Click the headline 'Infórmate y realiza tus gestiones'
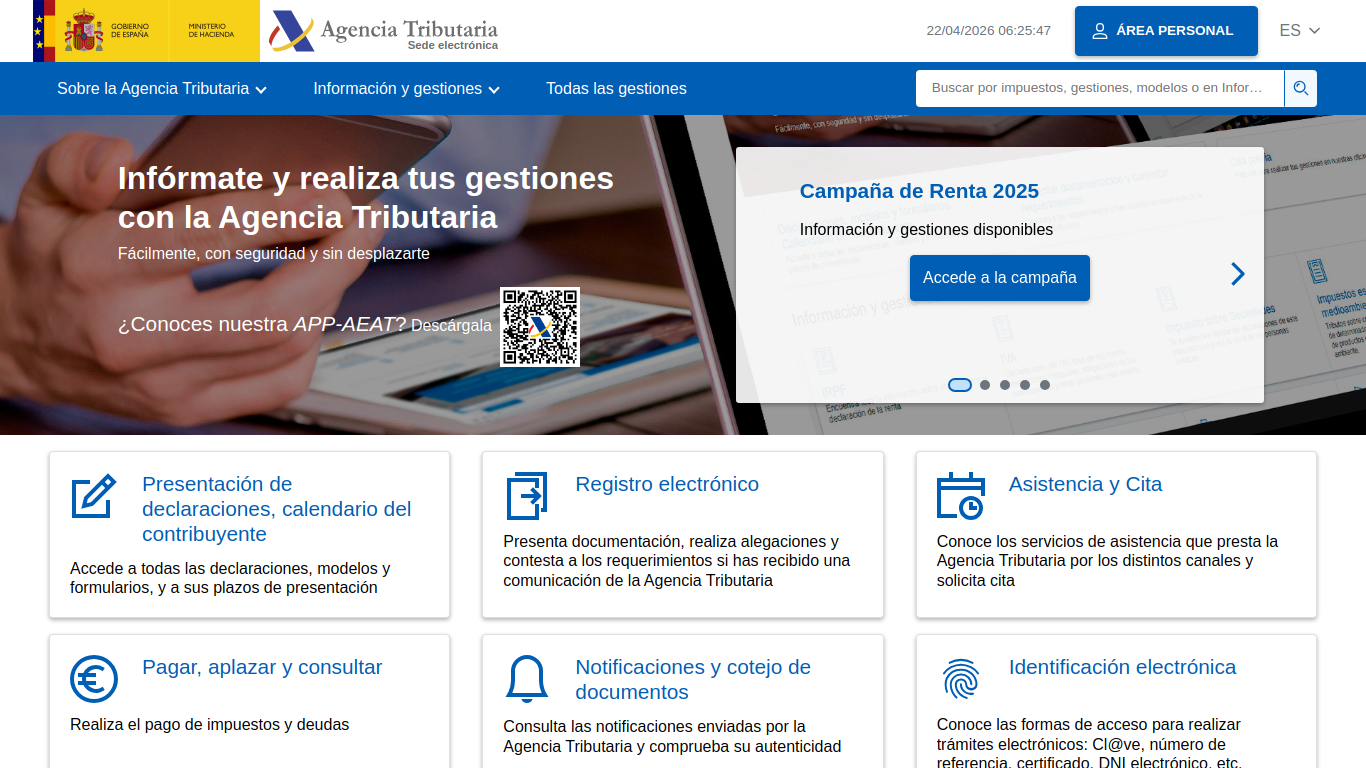Viewport: 1366px width, 768px height. pyautogui.click(x=366, y=197)
